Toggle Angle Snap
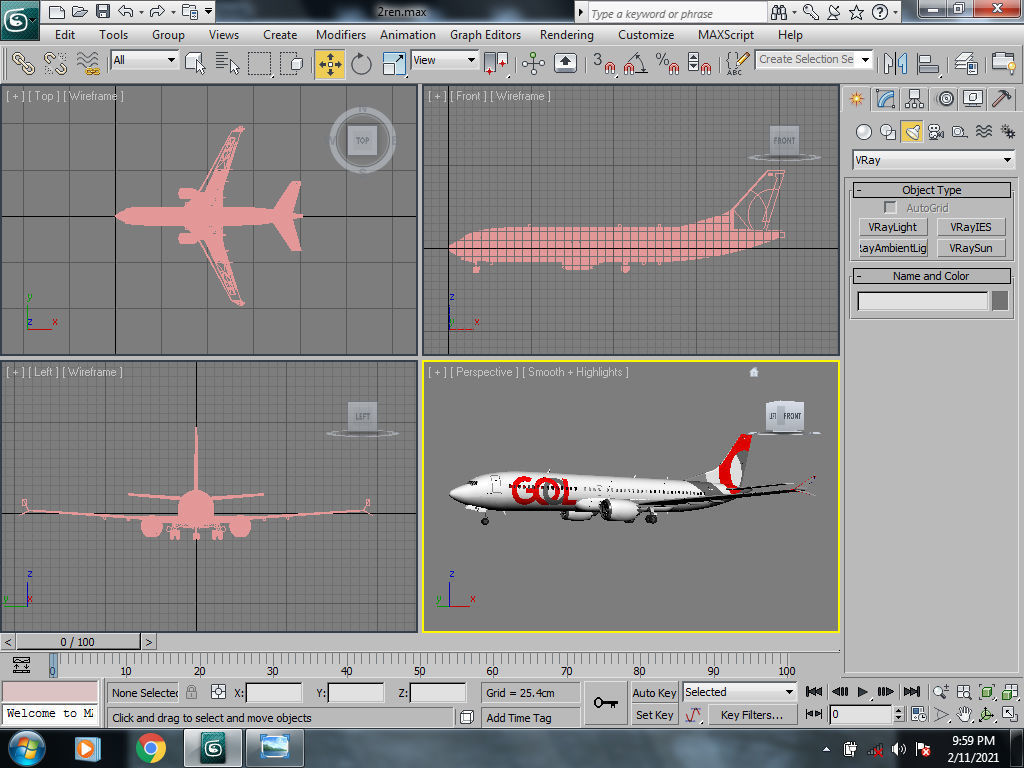 point(635,63)
